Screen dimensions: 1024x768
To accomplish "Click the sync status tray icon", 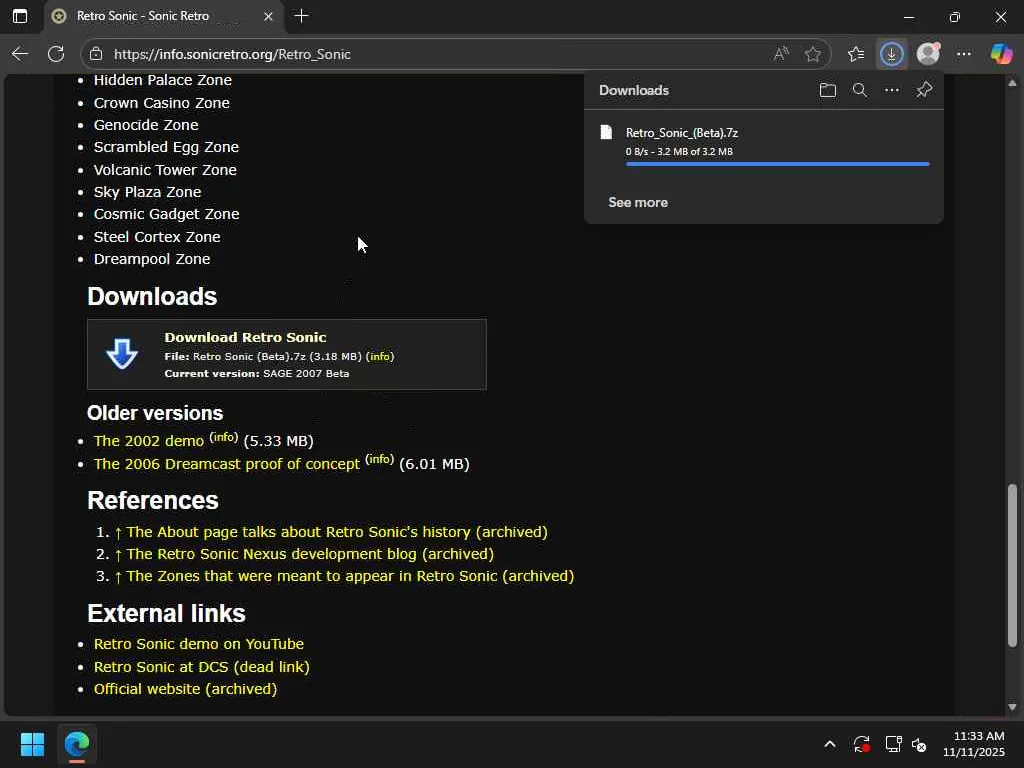I will 861,744.
